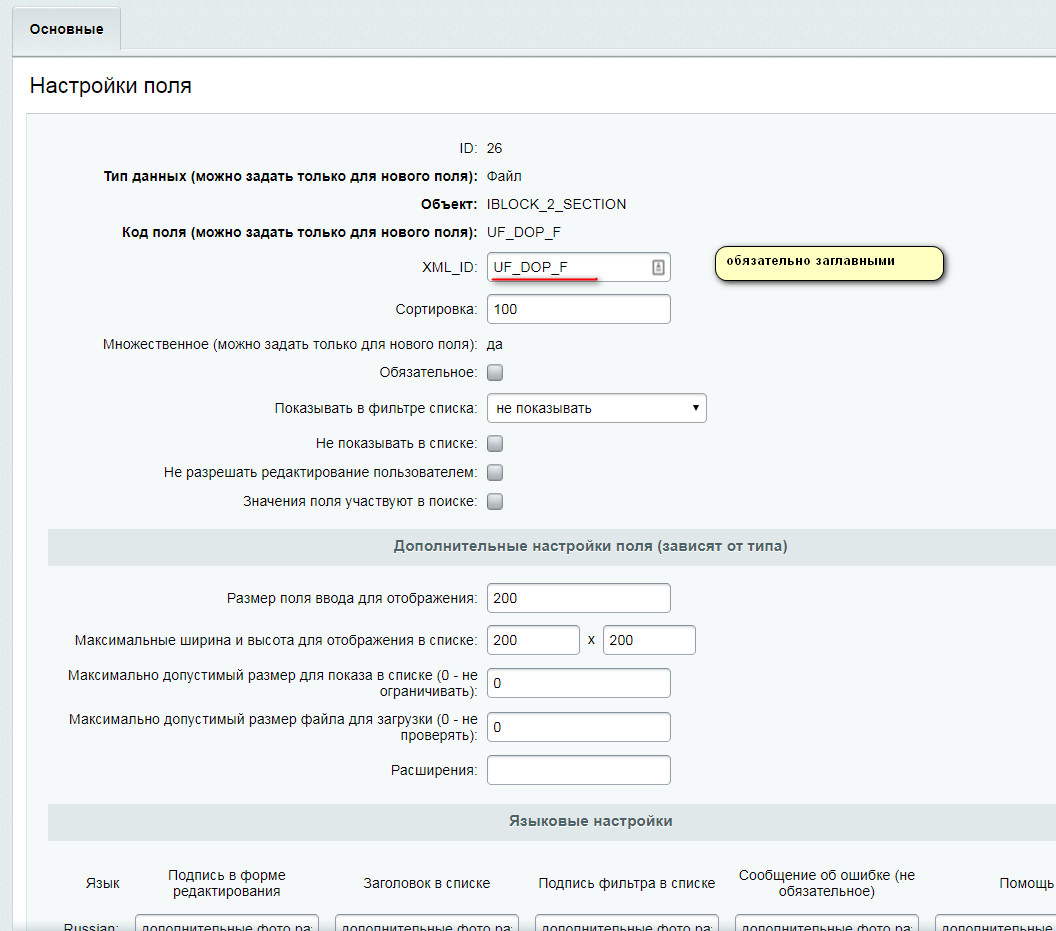
Task: Enable the Обязательное checkbox
Action: (495, 373)
